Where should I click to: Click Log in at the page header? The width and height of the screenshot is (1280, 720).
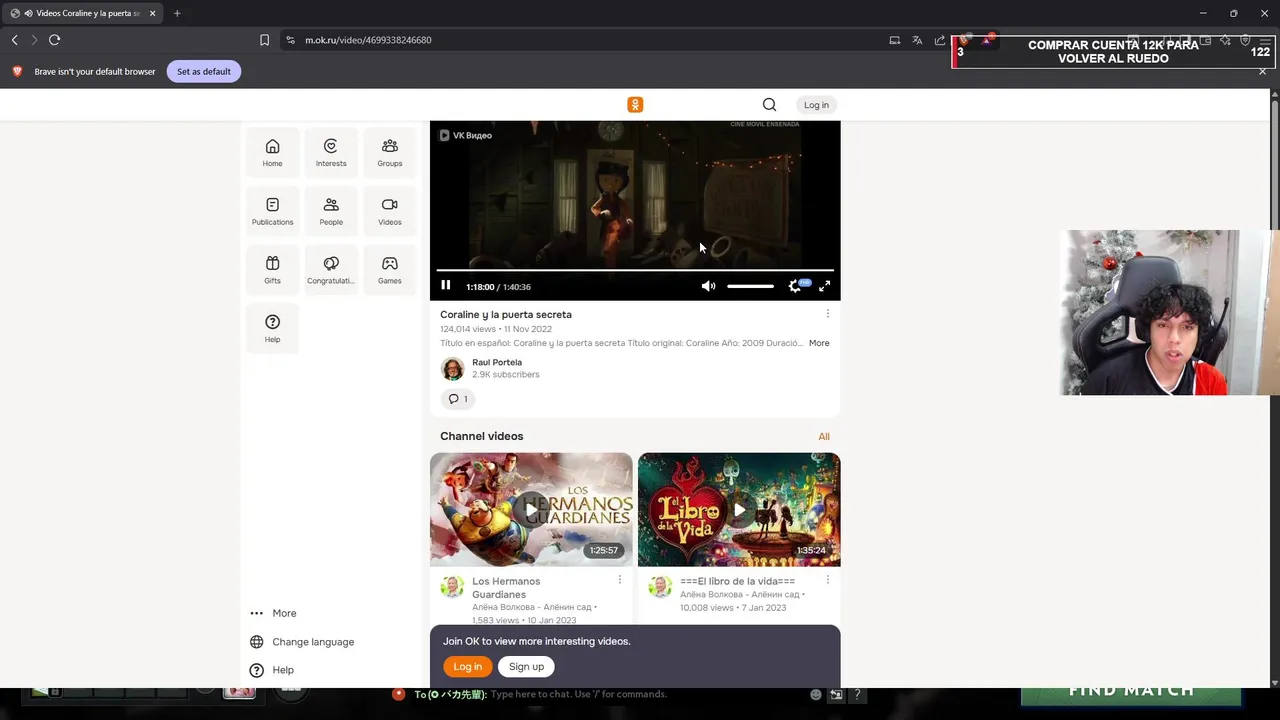tap(816, 105)
